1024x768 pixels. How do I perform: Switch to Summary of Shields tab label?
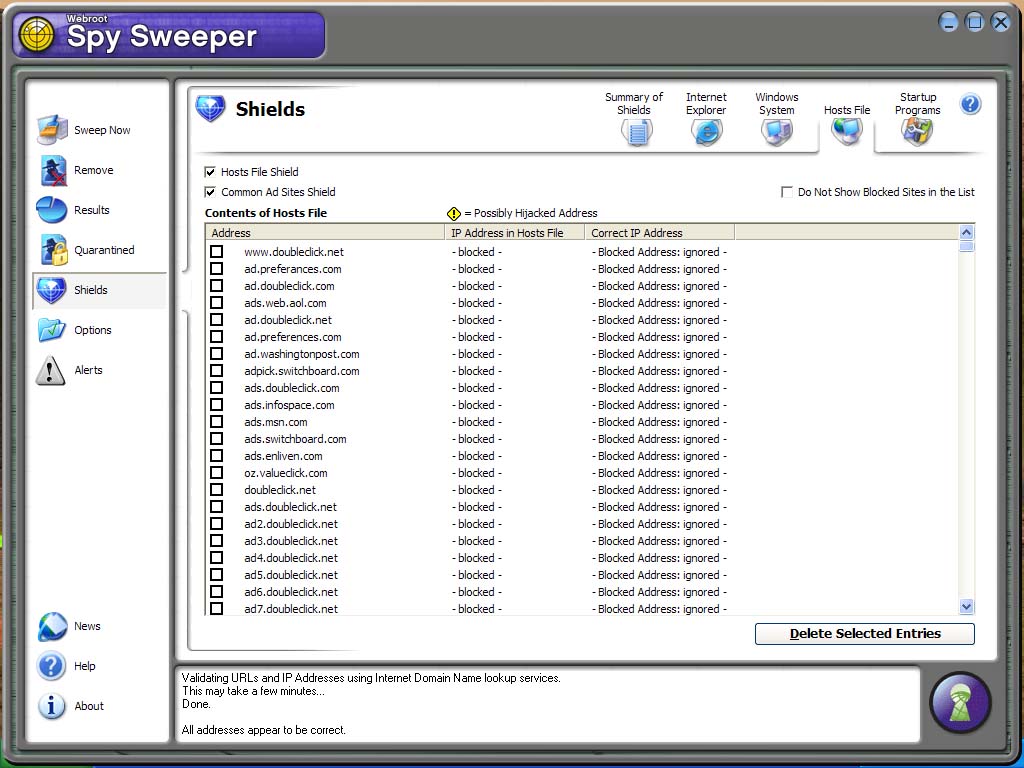pyautogui.click(x=633, y=103)
